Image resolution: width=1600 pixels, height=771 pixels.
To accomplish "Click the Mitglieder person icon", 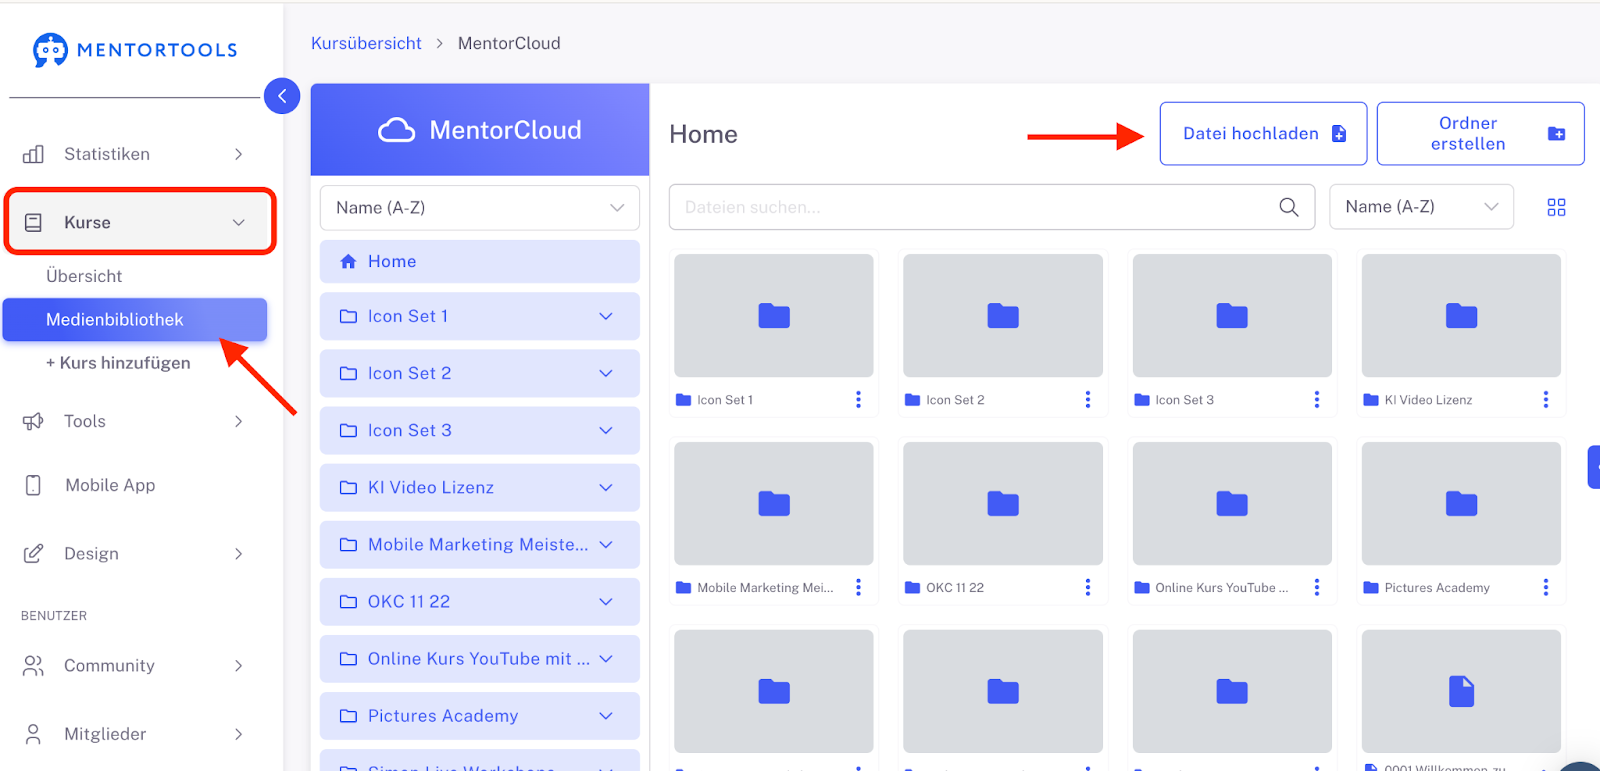I will click(x=33, y=734).
